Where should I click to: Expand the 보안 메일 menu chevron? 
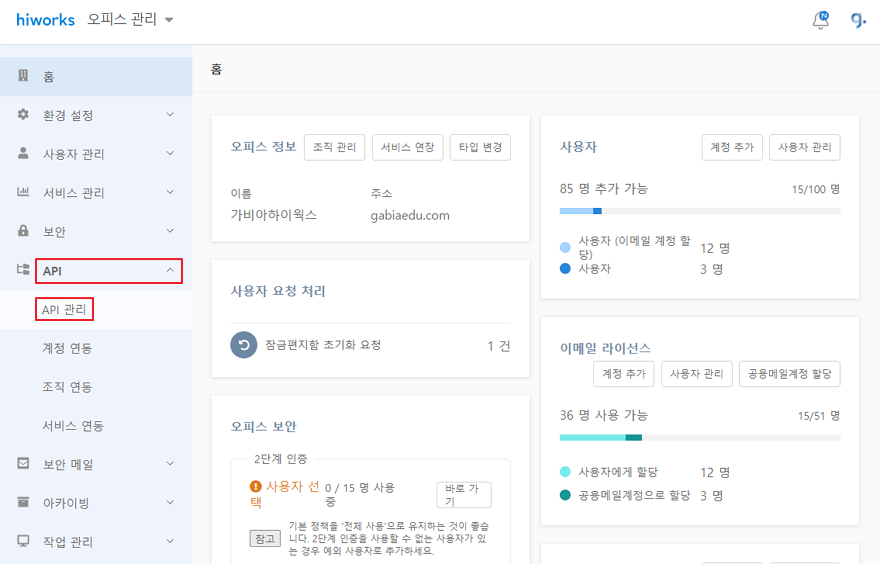(x=170, y=464)
